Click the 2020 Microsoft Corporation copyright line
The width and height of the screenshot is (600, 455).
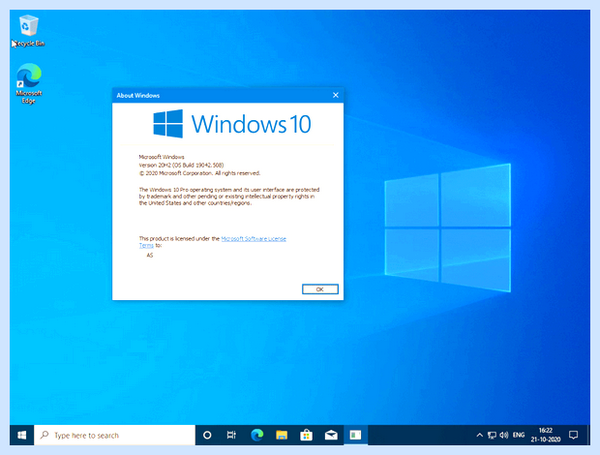(x=199, y=173)
